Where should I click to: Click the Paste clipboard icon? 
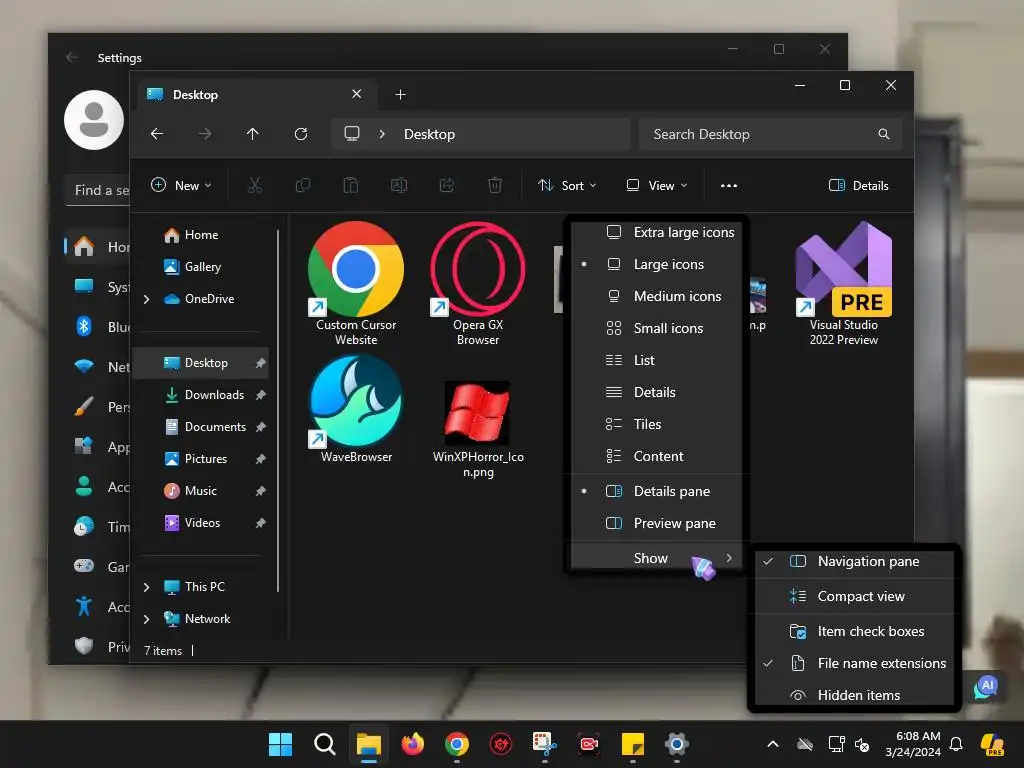351,185
